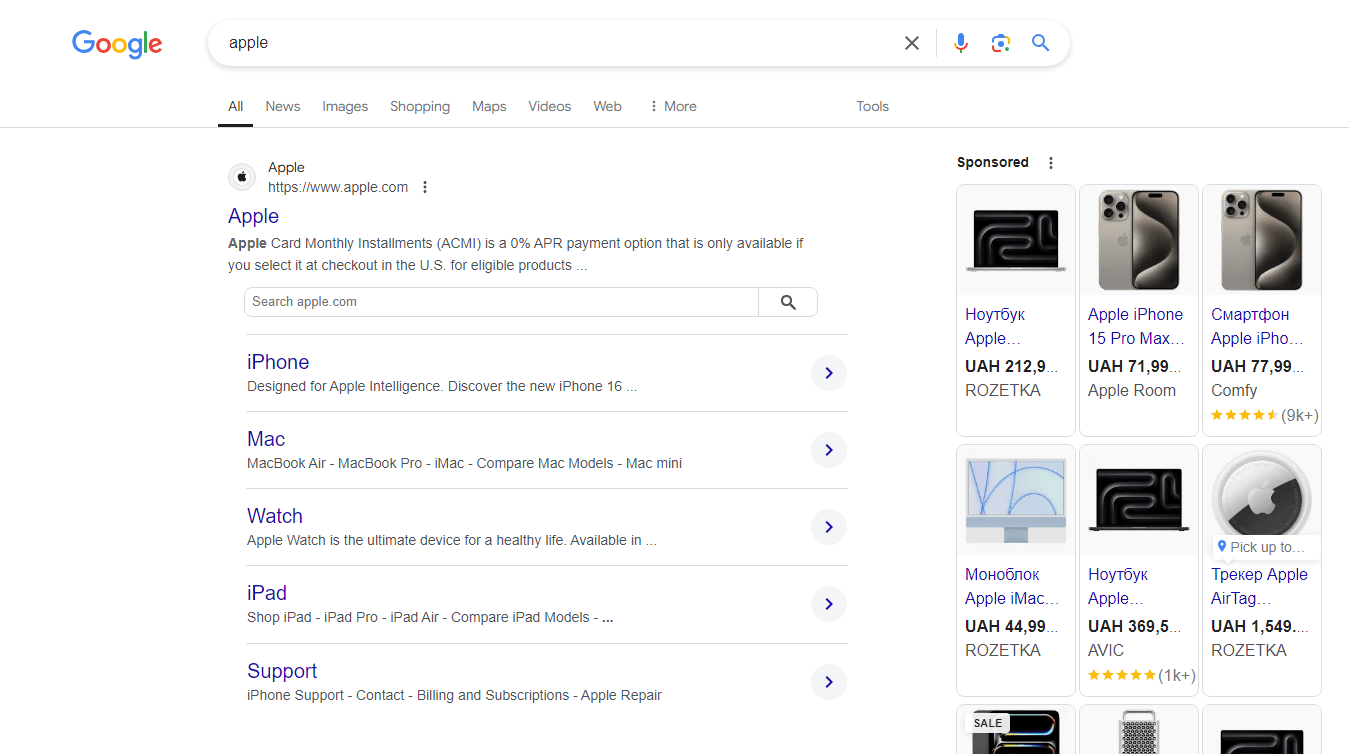This screenshot has width=1349, height=754.
Task: Switch to the Videos tab
Action: 550,106
